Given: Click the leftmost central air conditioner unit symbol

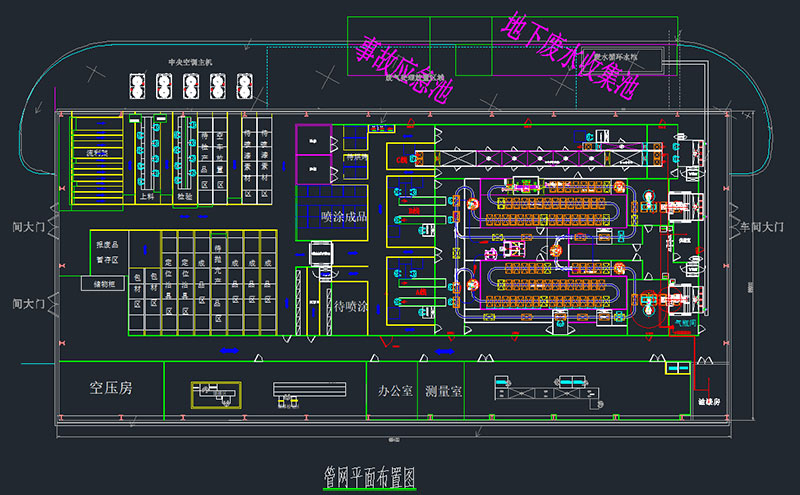Looking at the screenshot, I should [137, 87].
